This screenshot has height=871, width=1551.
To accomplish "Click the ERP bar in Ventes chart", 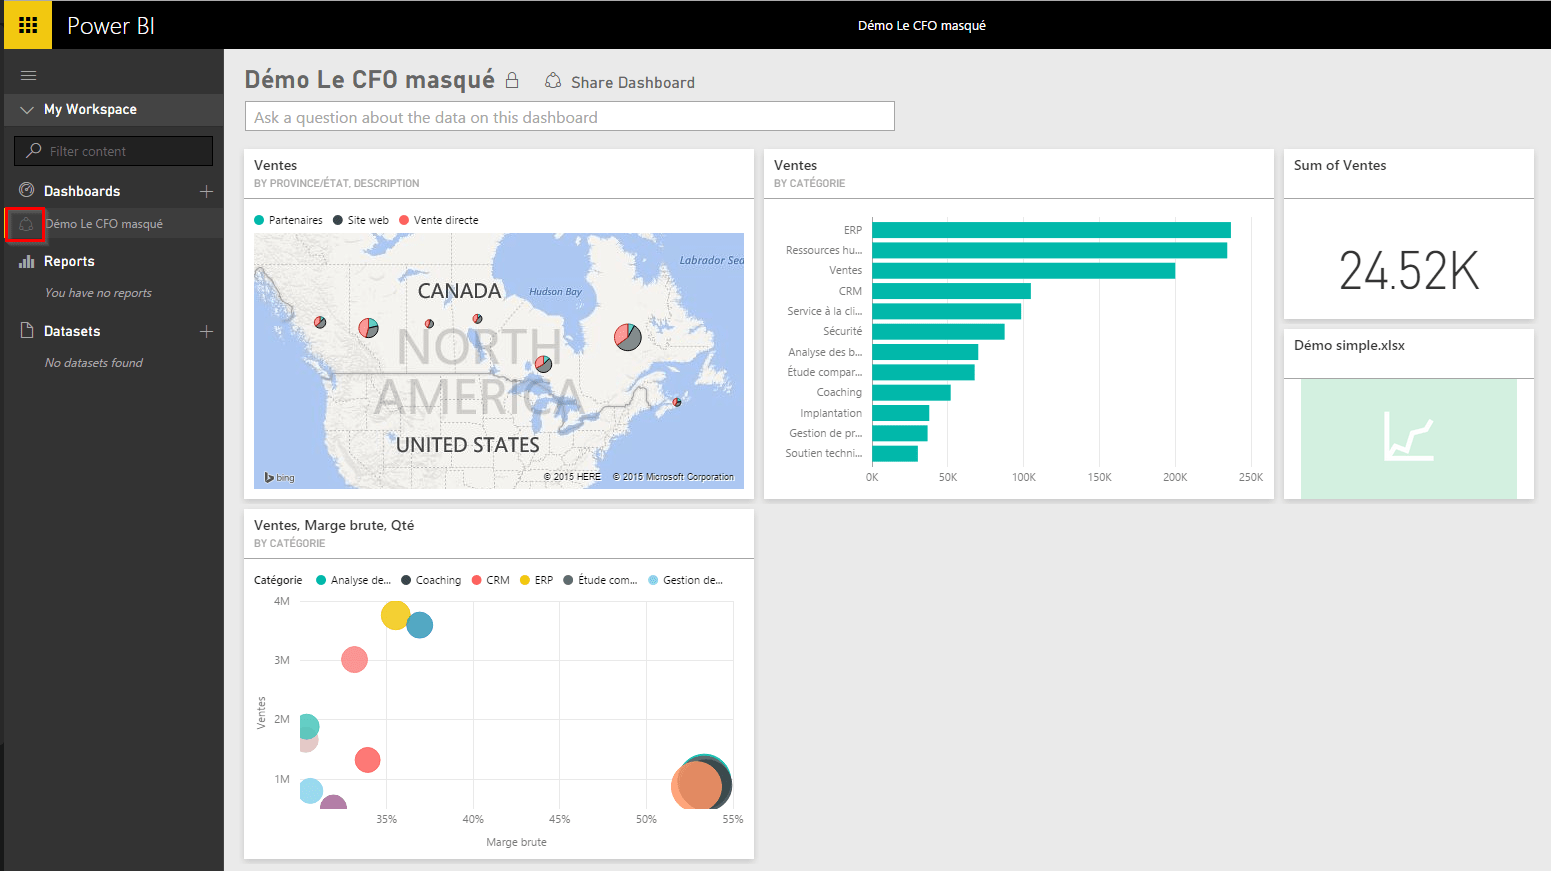I will pyautogui.click(x=1050, y=230).
